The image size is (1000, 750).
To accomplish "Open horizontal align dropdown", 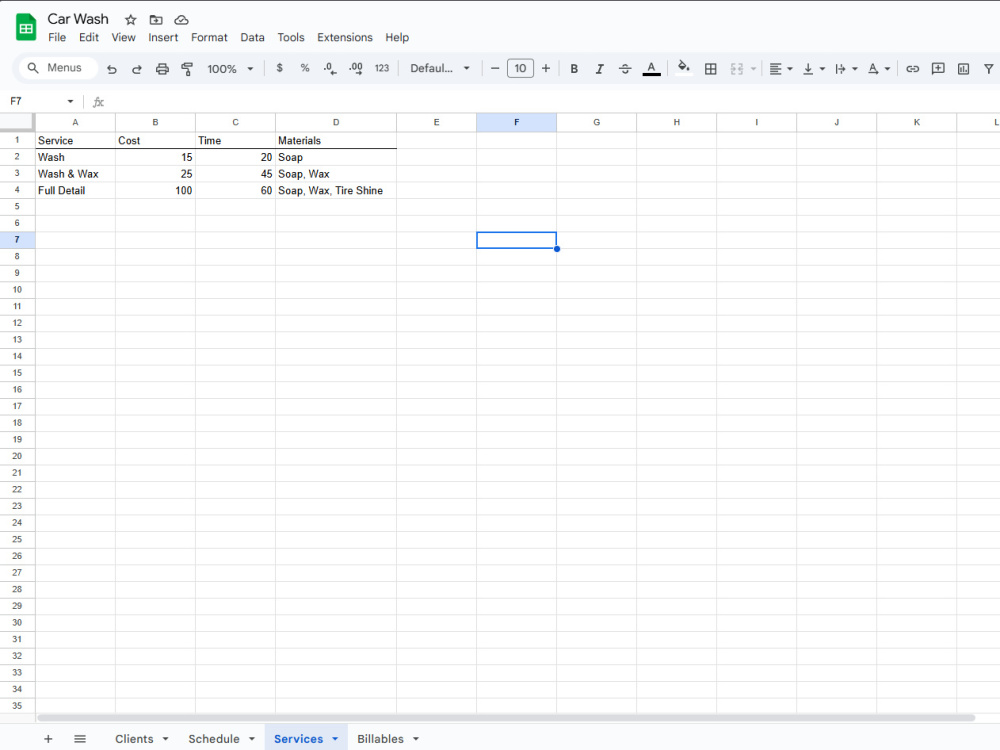I will (x=781, y=69).
